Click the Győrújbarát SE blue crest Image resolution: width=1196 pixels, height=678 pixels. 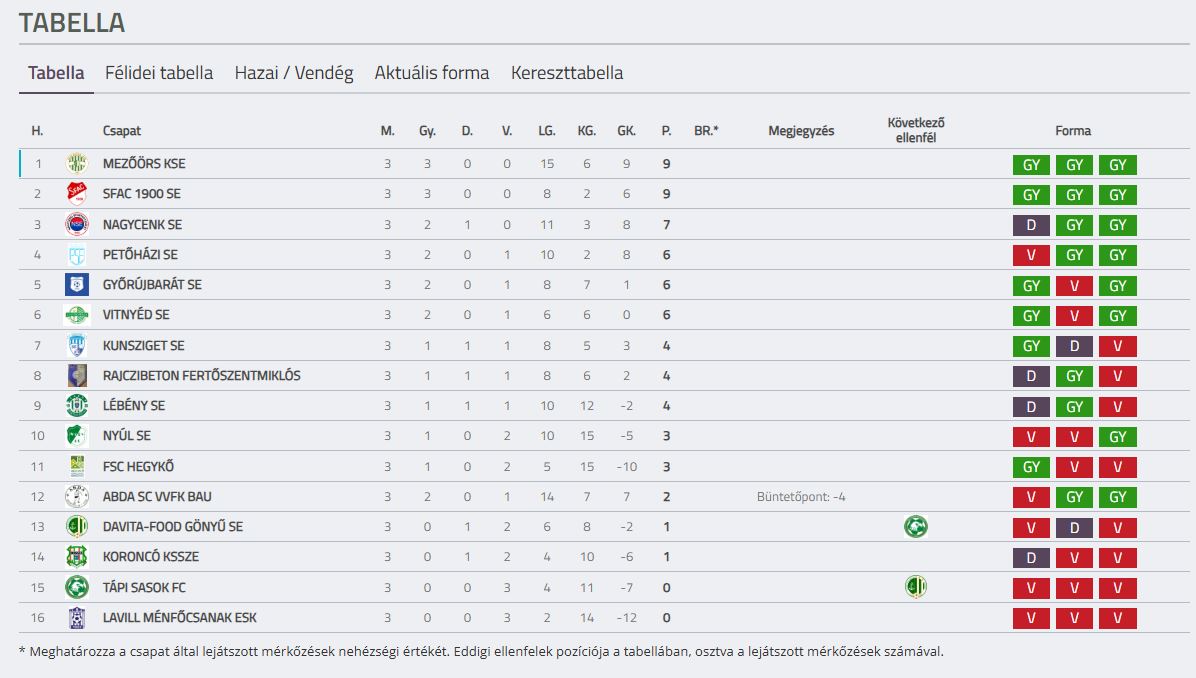[76, 284]
